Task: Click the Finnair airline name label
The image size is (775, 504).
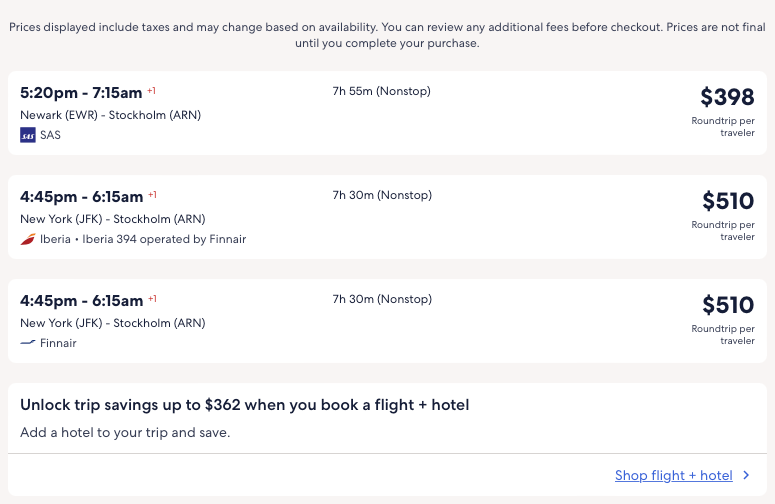Action: [58, 343]
